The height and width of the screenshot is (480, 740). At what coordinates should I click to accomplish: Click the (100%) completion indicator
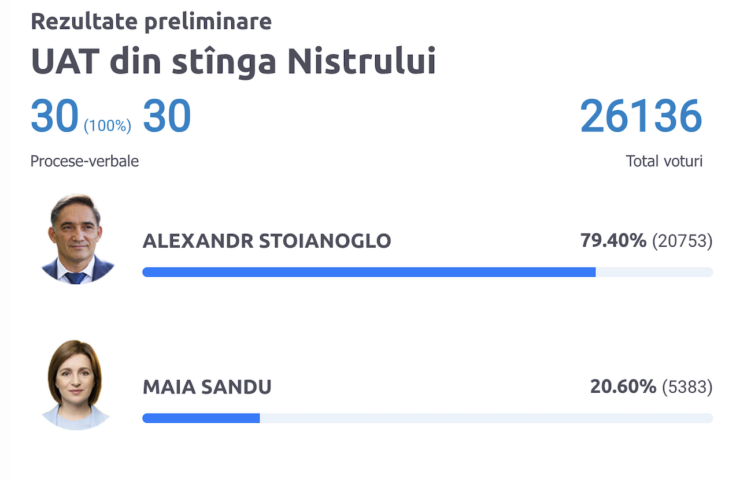[108, 126]
